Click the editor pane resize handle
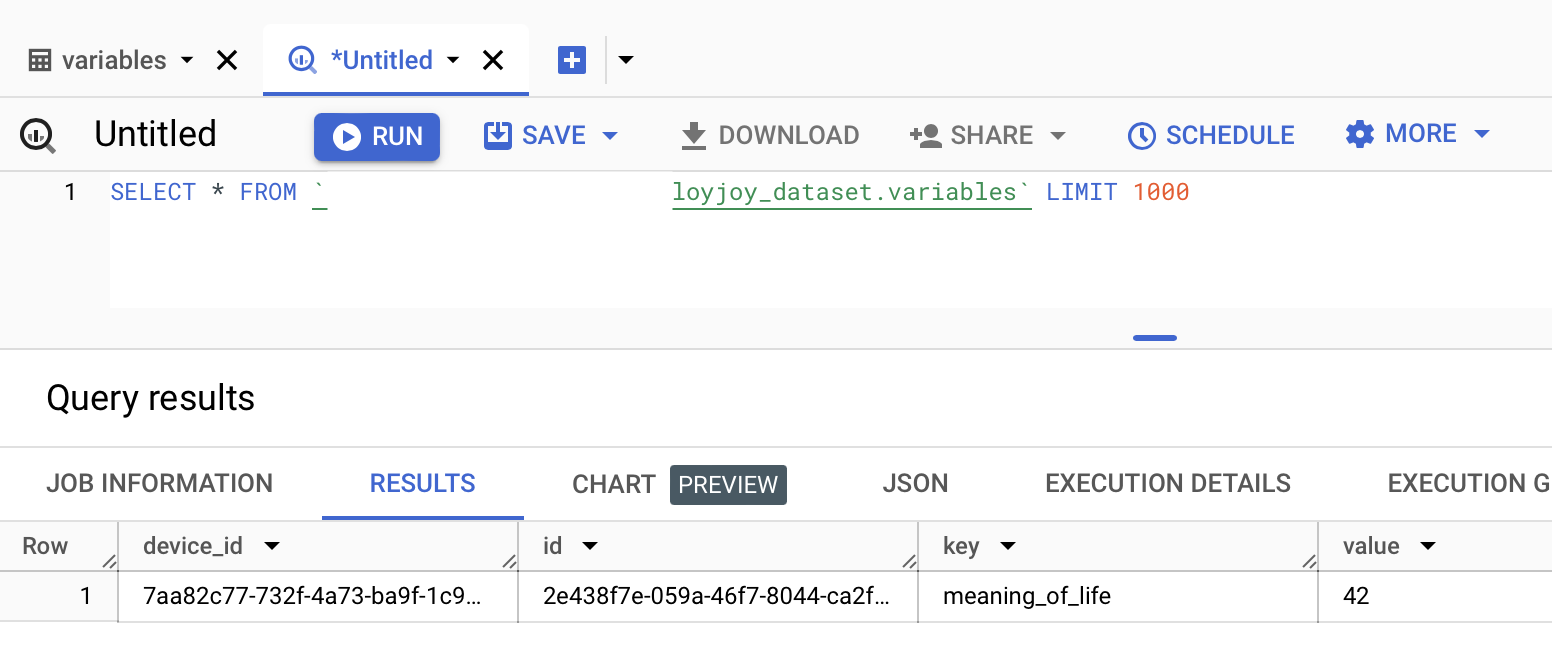Viewport: 1552px width, 648px height. 1154,338
